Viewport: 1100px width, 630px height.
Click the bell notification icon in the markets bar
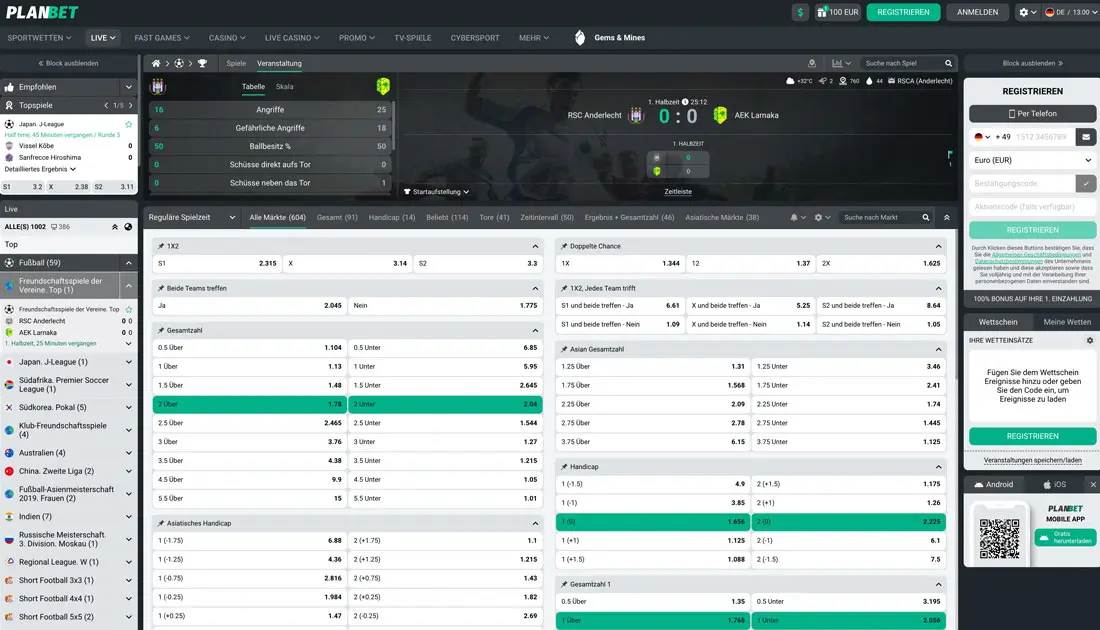click(x=794, y=217)
